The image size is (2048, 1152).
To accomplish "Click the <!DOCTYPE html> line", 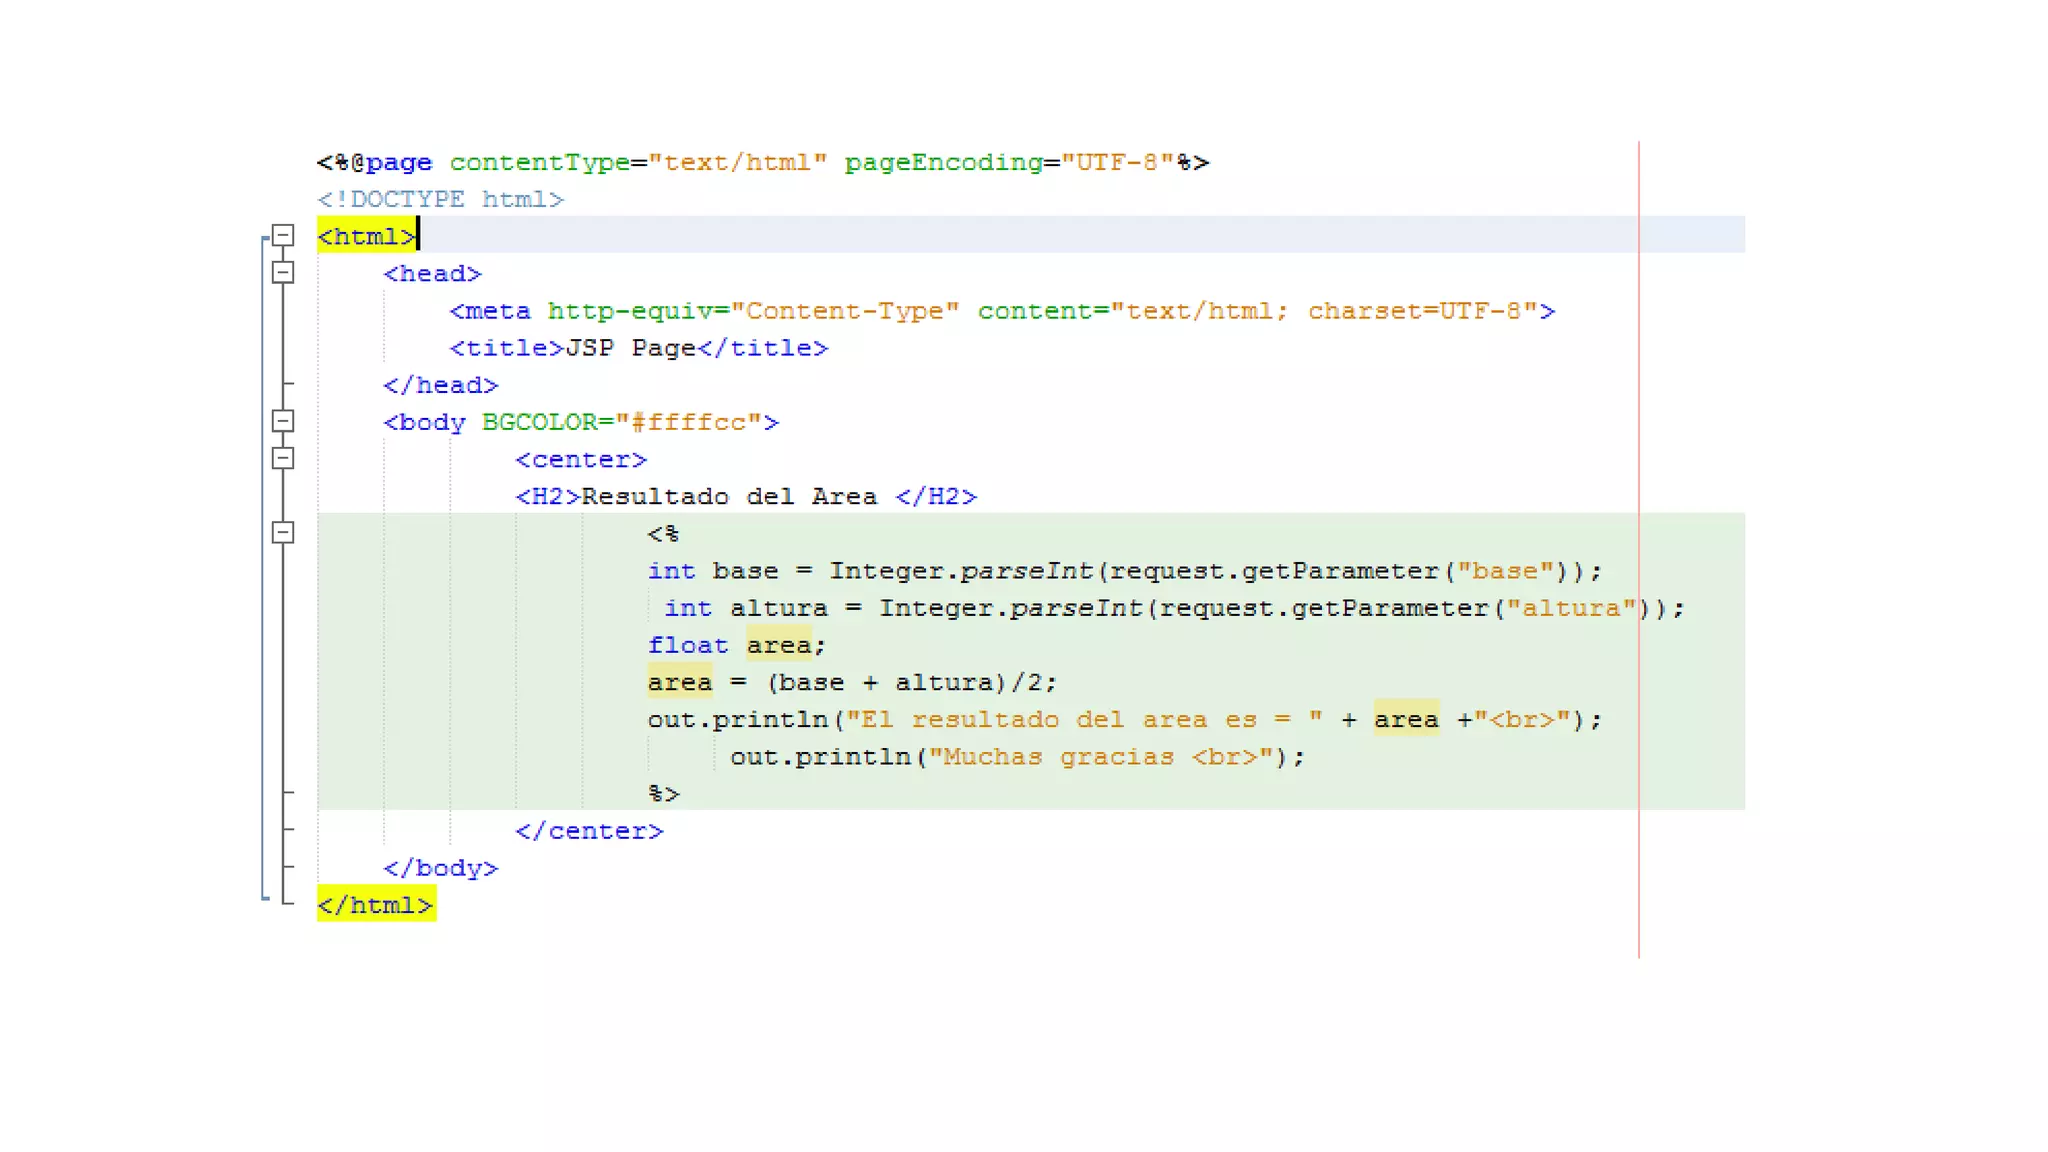I will pos(441,199).
